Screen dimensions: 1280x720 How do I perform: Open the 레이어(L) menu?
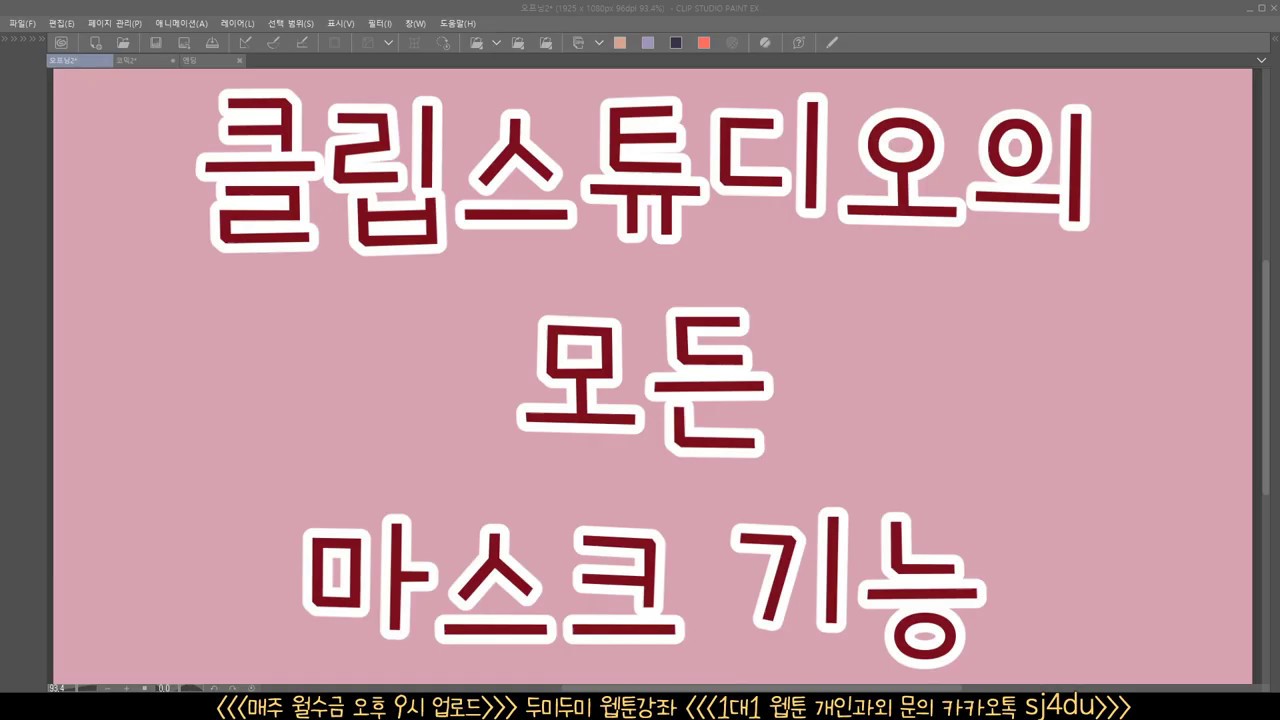(x=237, y=23)
